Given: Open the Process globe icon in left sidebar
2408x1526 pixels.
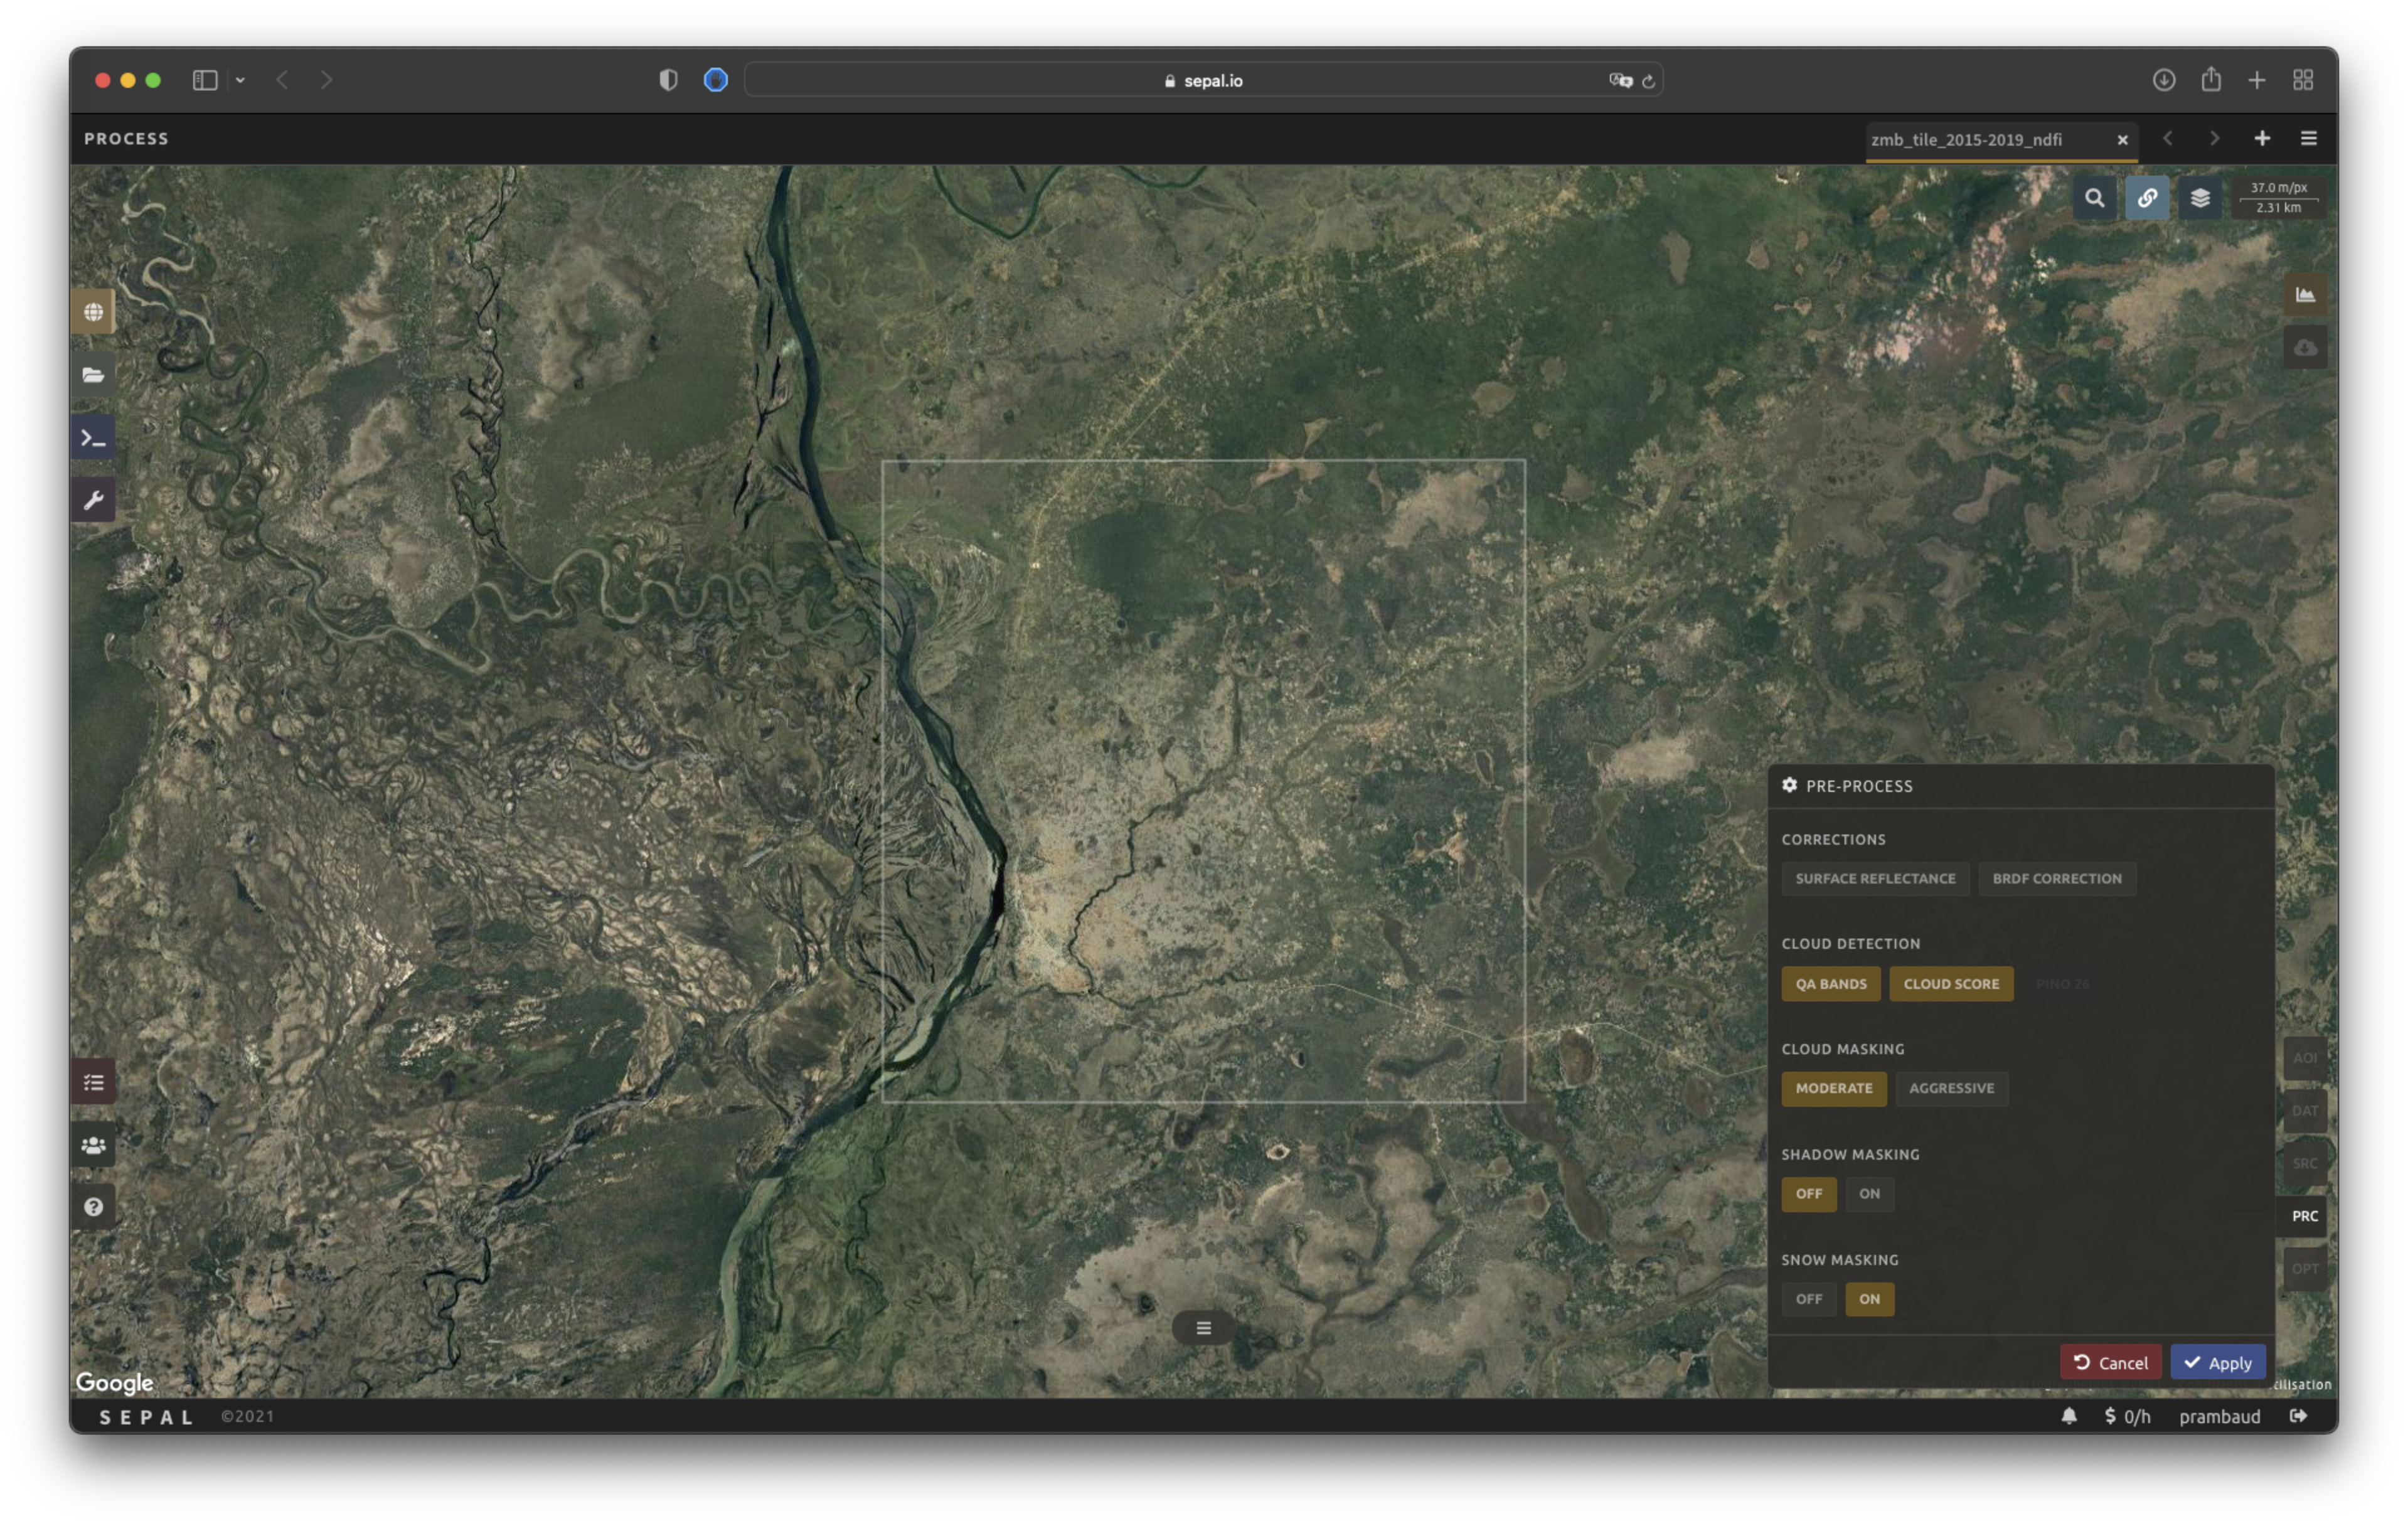Looking at the screenshot, I should [x=93, y=312].
